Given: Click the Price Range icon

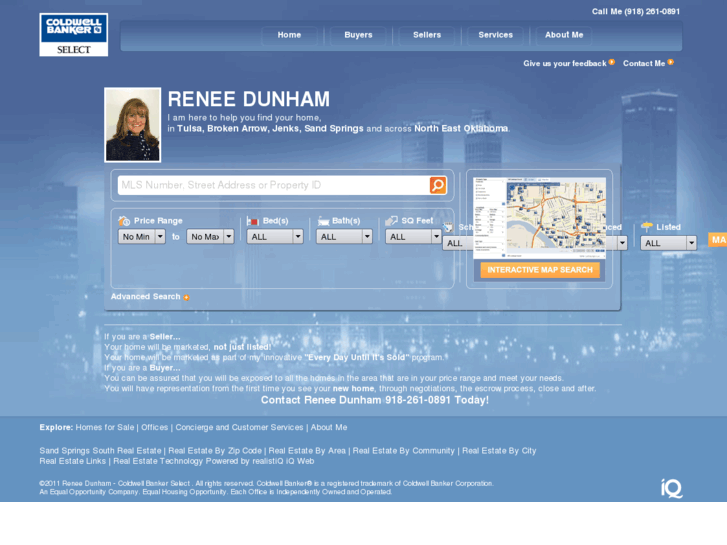Looking at the screenshot, I should point(124,221).
